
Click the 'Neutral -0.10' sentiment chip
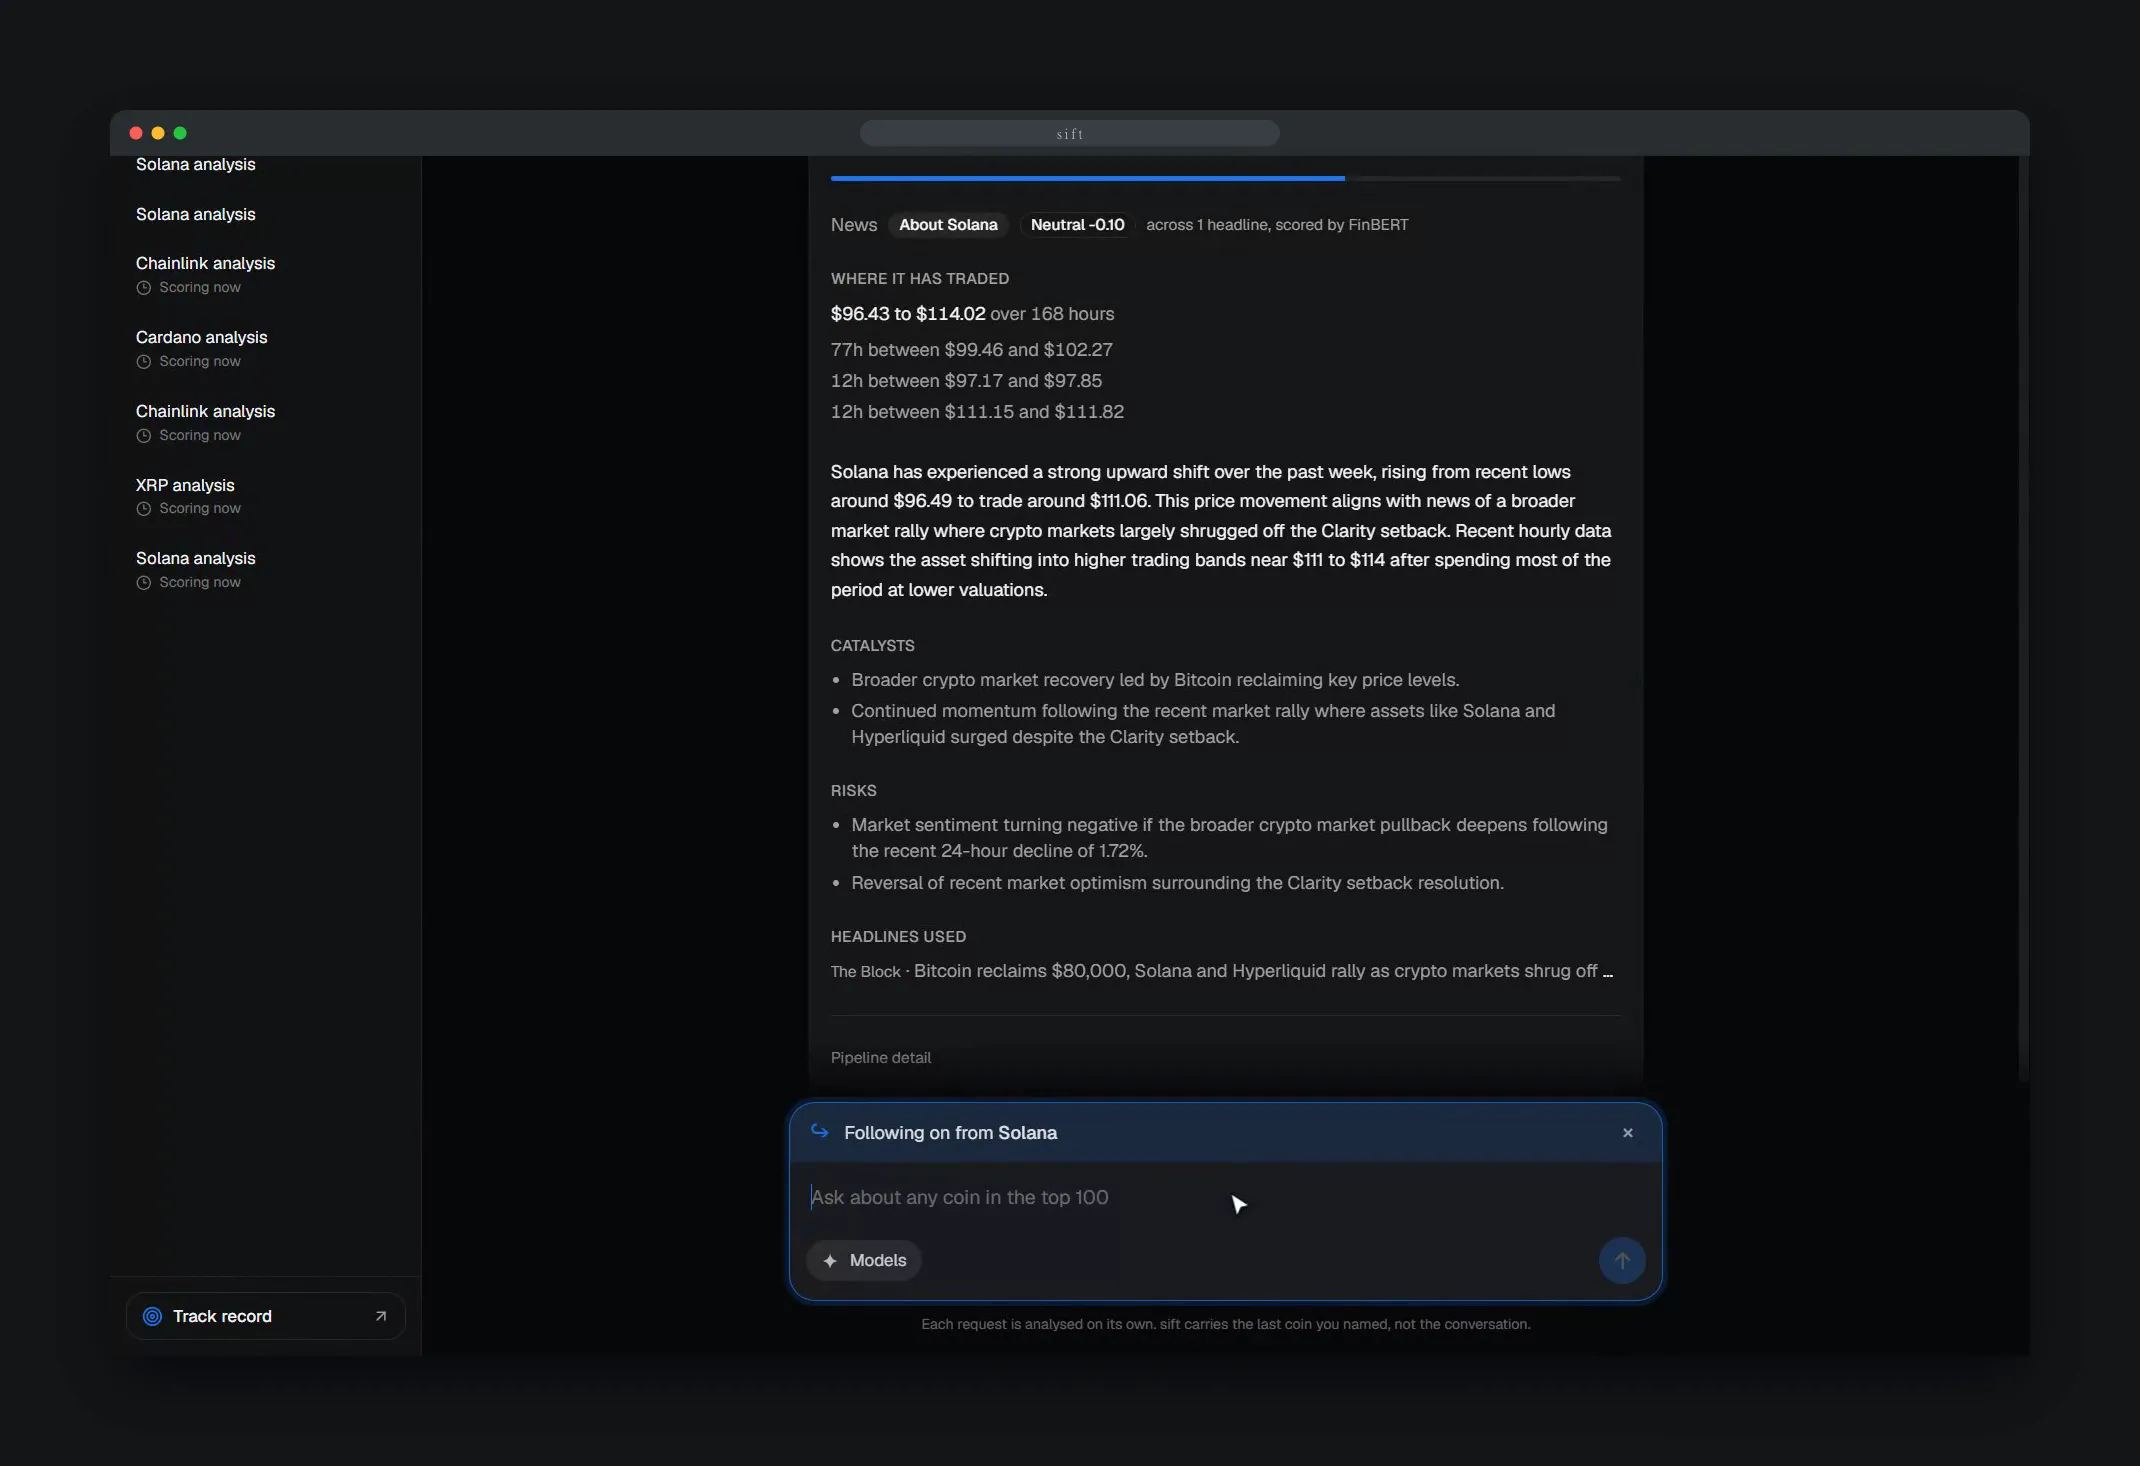tap(1077, 225)
